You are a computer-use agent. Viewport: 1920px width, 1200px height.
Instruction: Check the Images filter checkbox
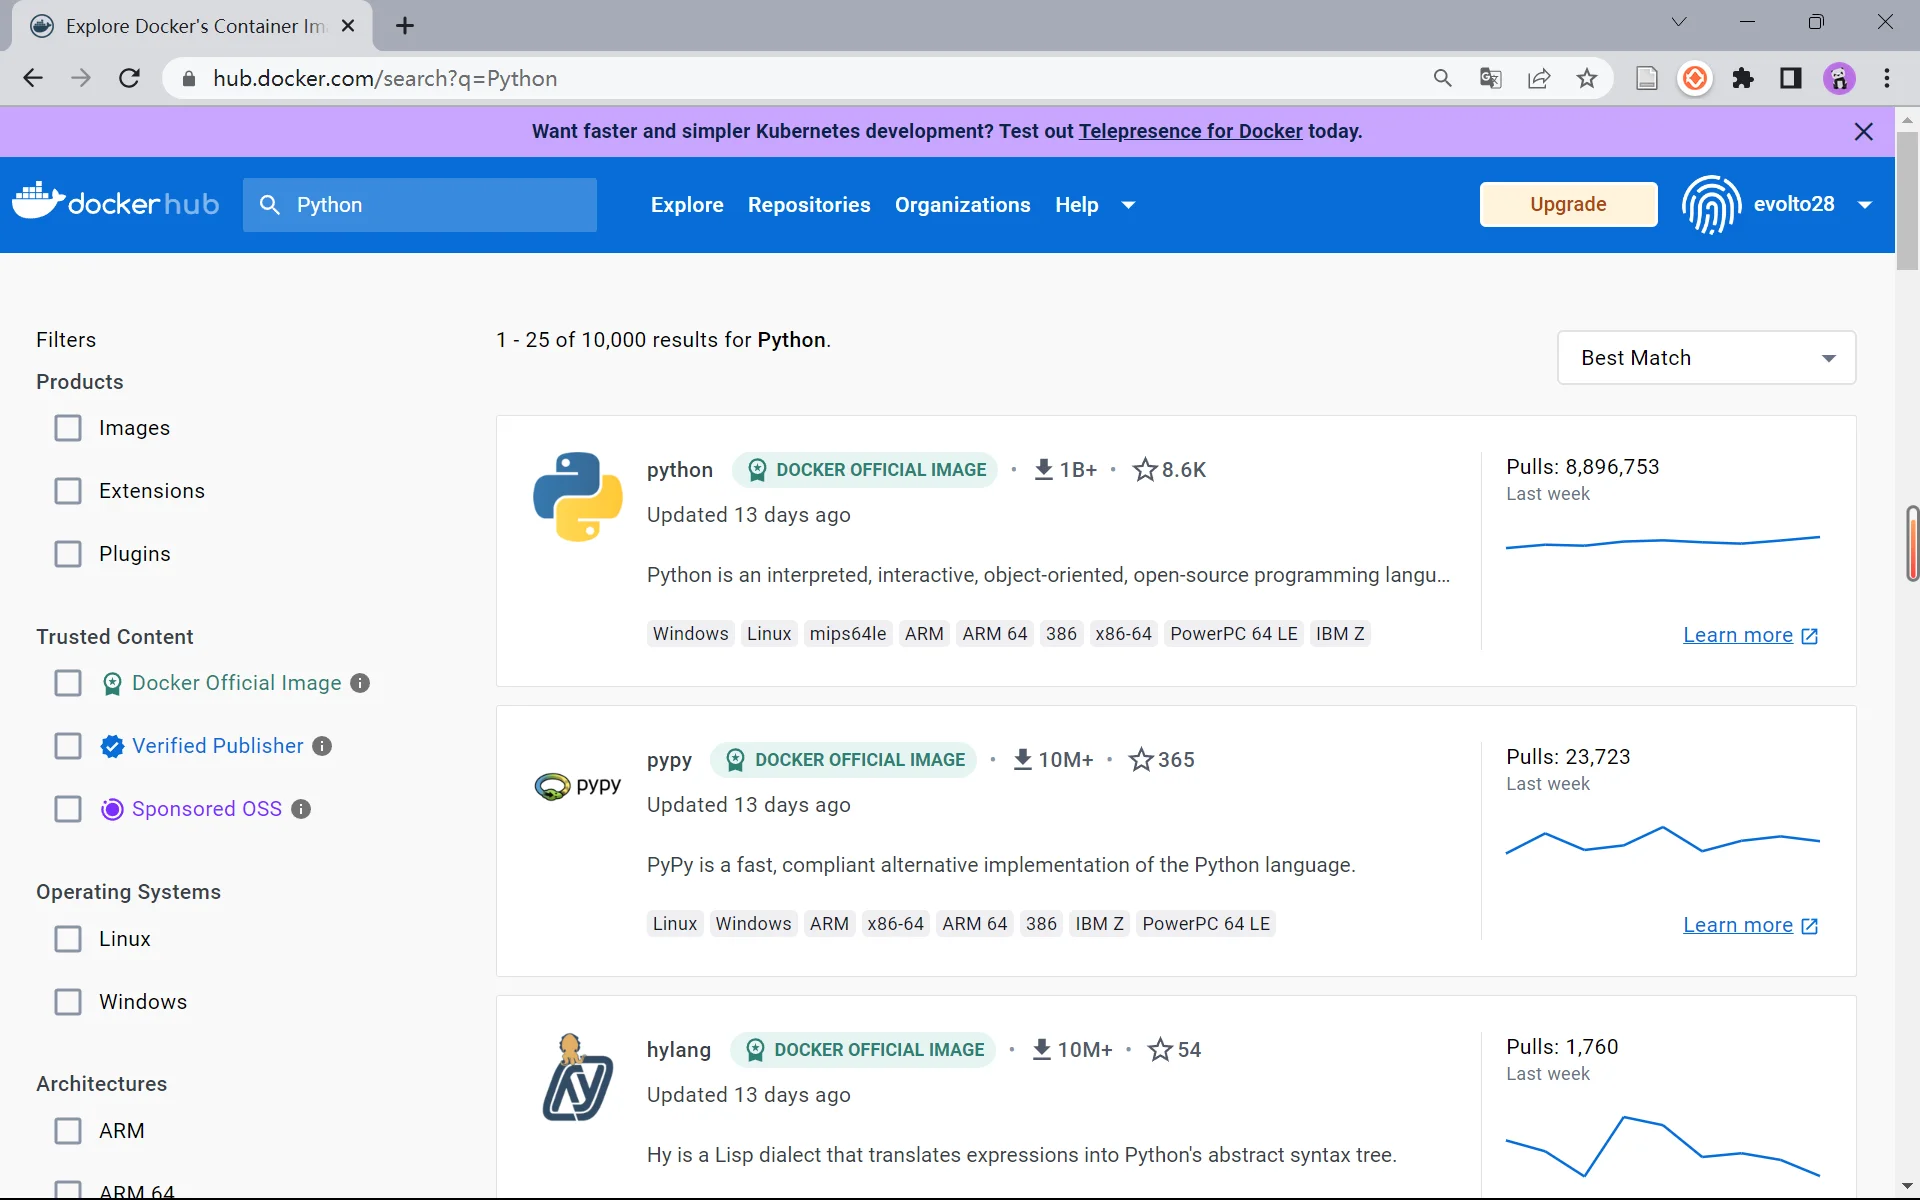click(68, 428)
